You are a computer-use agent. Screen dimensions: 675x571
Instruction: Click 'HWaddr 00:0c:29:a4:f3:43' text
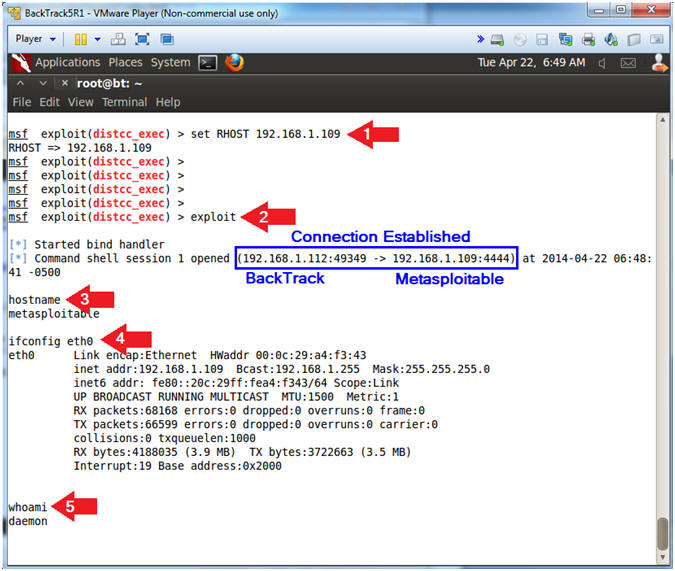288,355
